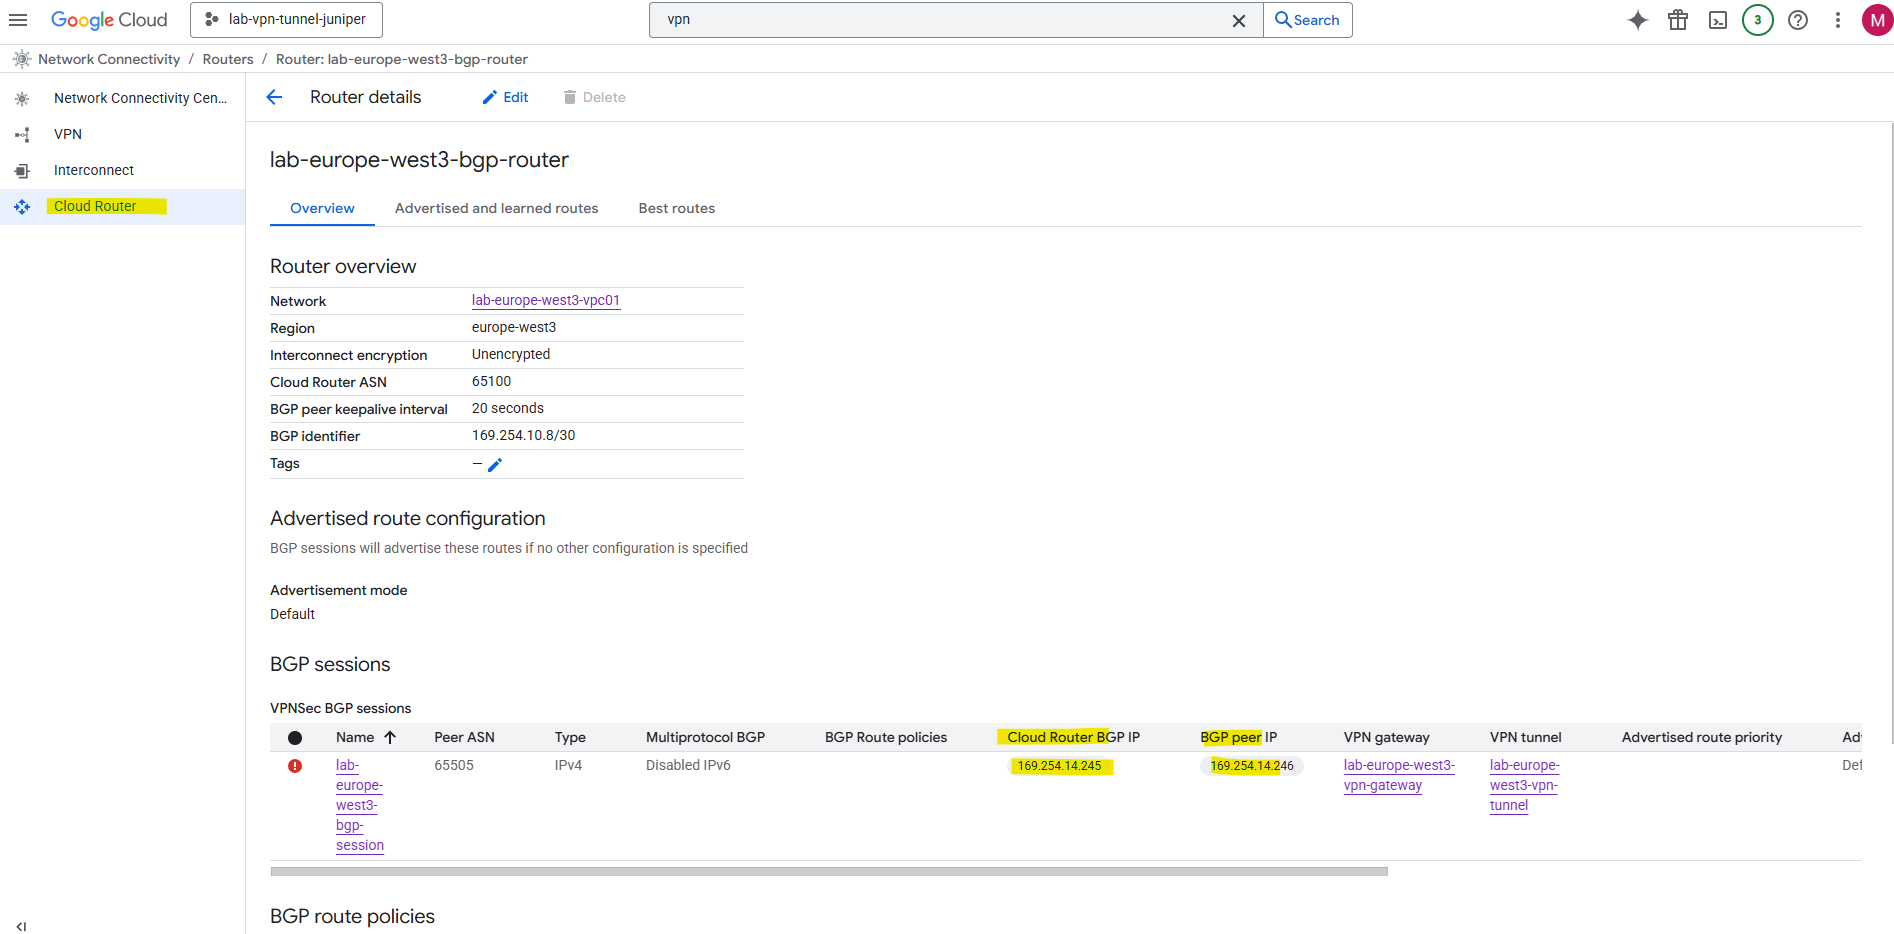
Task: Go to Google Cloud home logo
Action: [x=109, y=20]
